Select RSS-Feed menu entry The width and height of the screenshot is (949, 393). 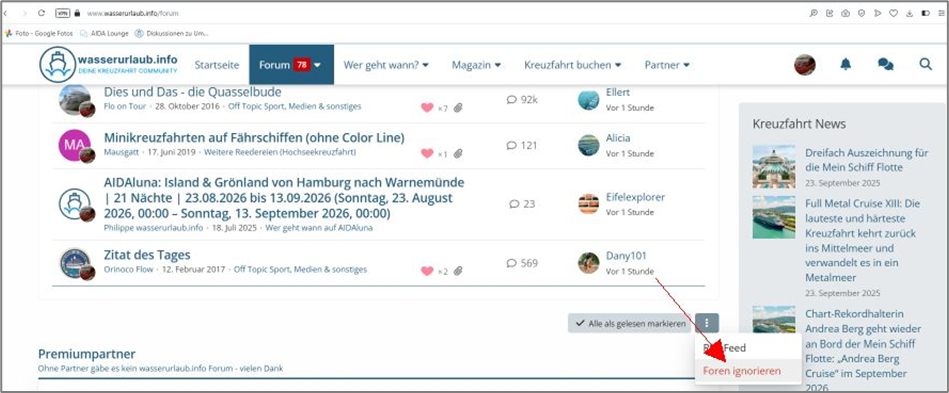pos(724,348)
